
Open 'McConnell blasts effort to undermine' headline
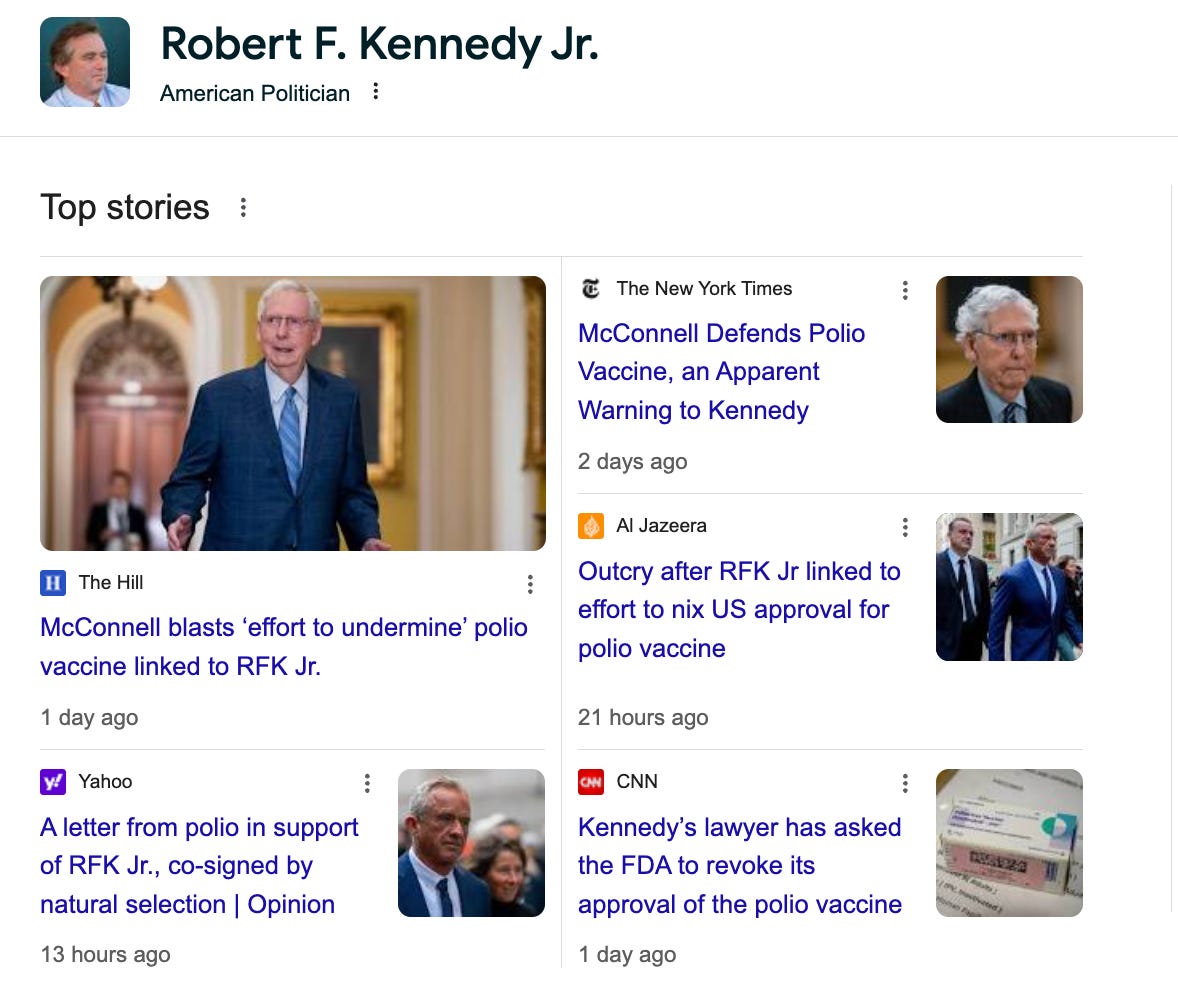click(x=284, y=646)
